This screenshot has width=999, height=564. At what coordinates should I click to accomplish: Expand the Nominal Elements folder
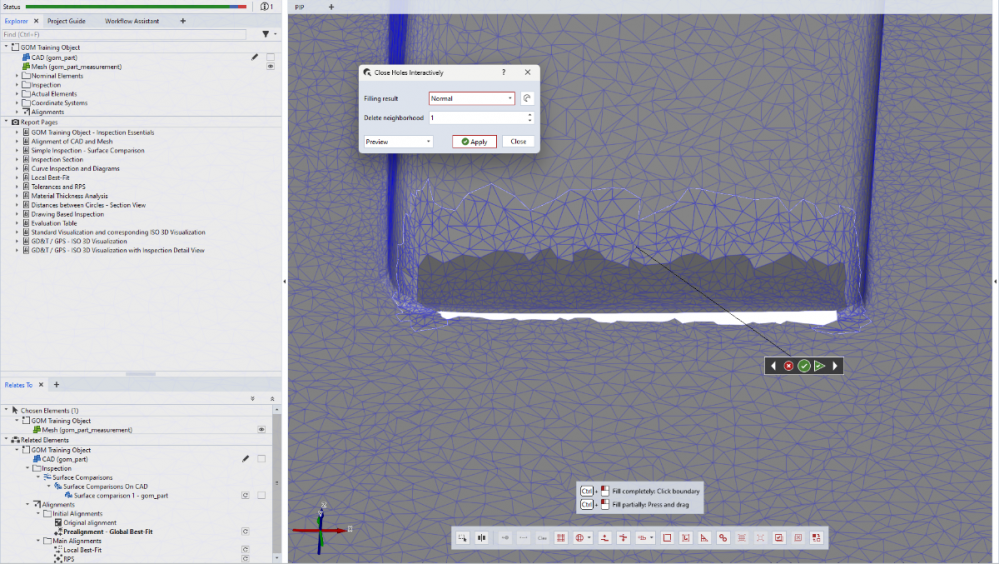[x=17, y=76]
